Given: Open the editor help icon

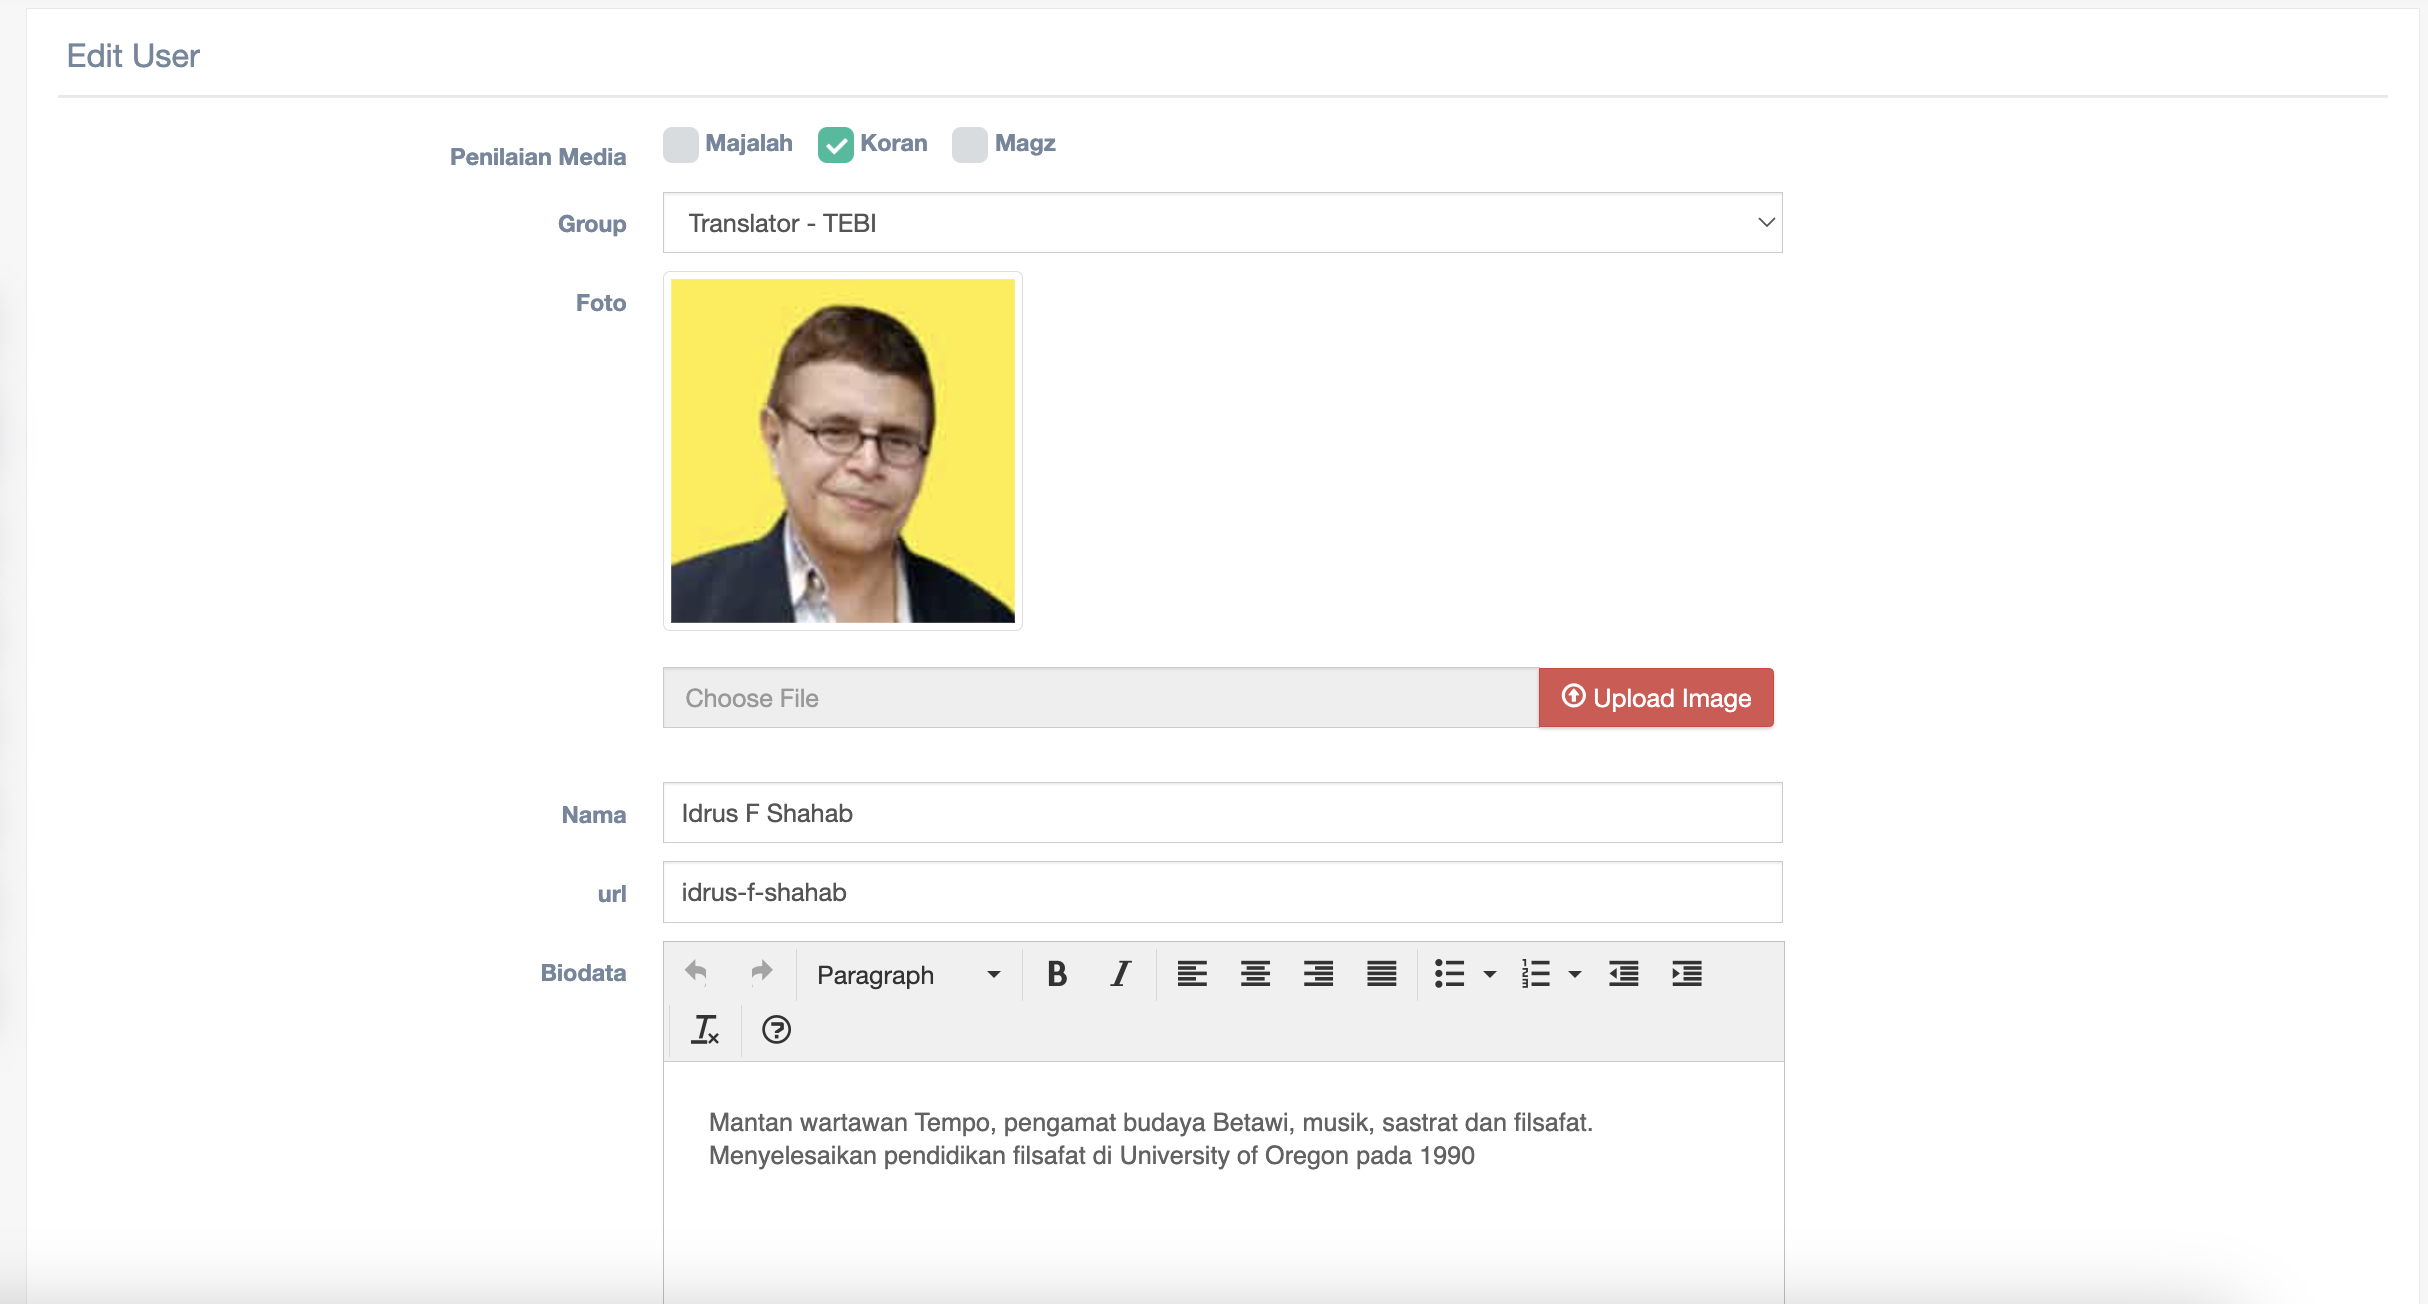Looking at the screenshot, I should (x=776, y=1029).
